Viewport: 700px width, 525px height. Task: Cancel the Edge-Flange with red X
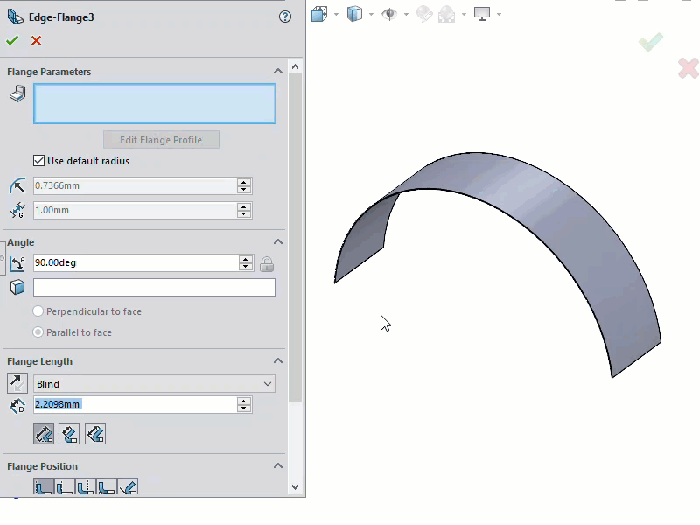36,41
